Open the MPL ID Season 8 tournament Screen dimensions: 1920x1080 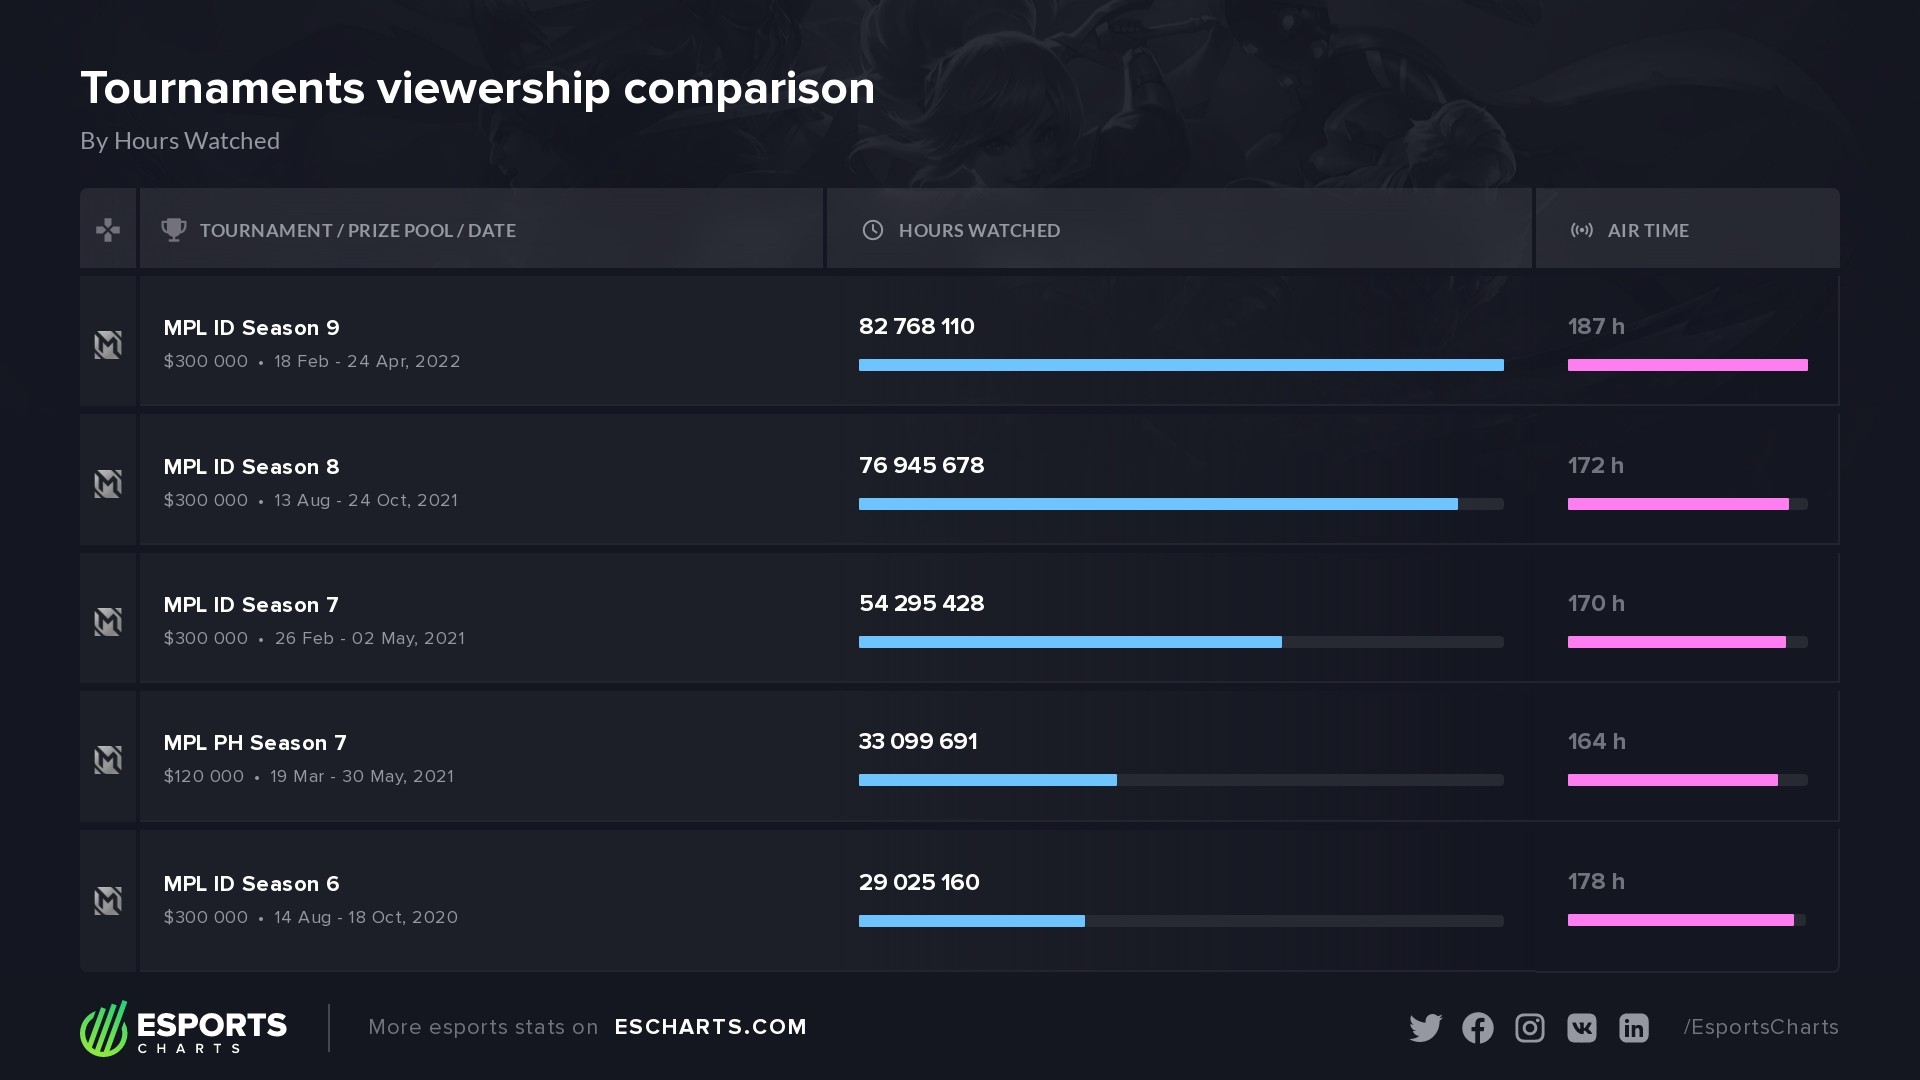pos(251,467)
